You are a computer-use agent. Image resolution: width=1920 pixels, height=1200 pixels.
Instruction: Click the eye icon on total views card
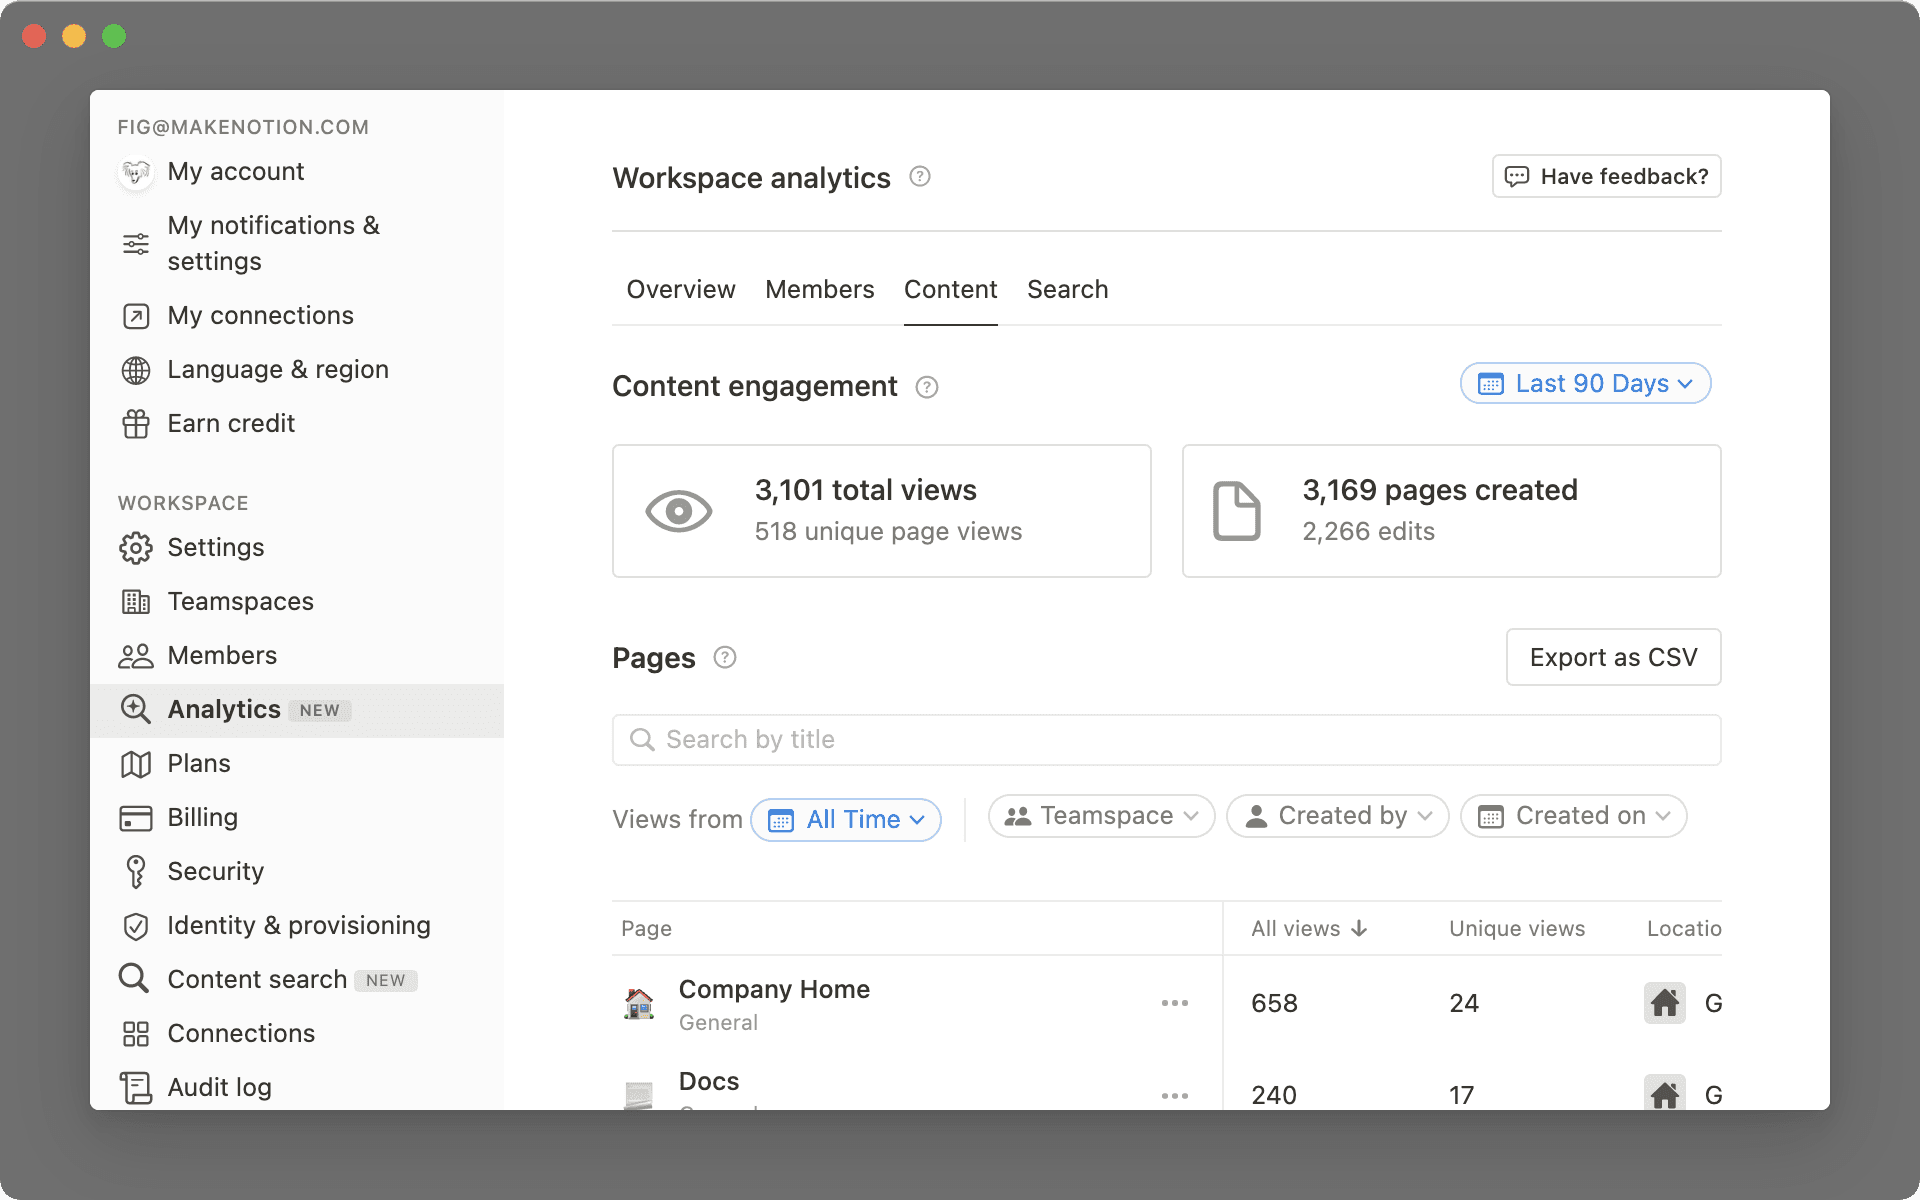tap(679, 510)
